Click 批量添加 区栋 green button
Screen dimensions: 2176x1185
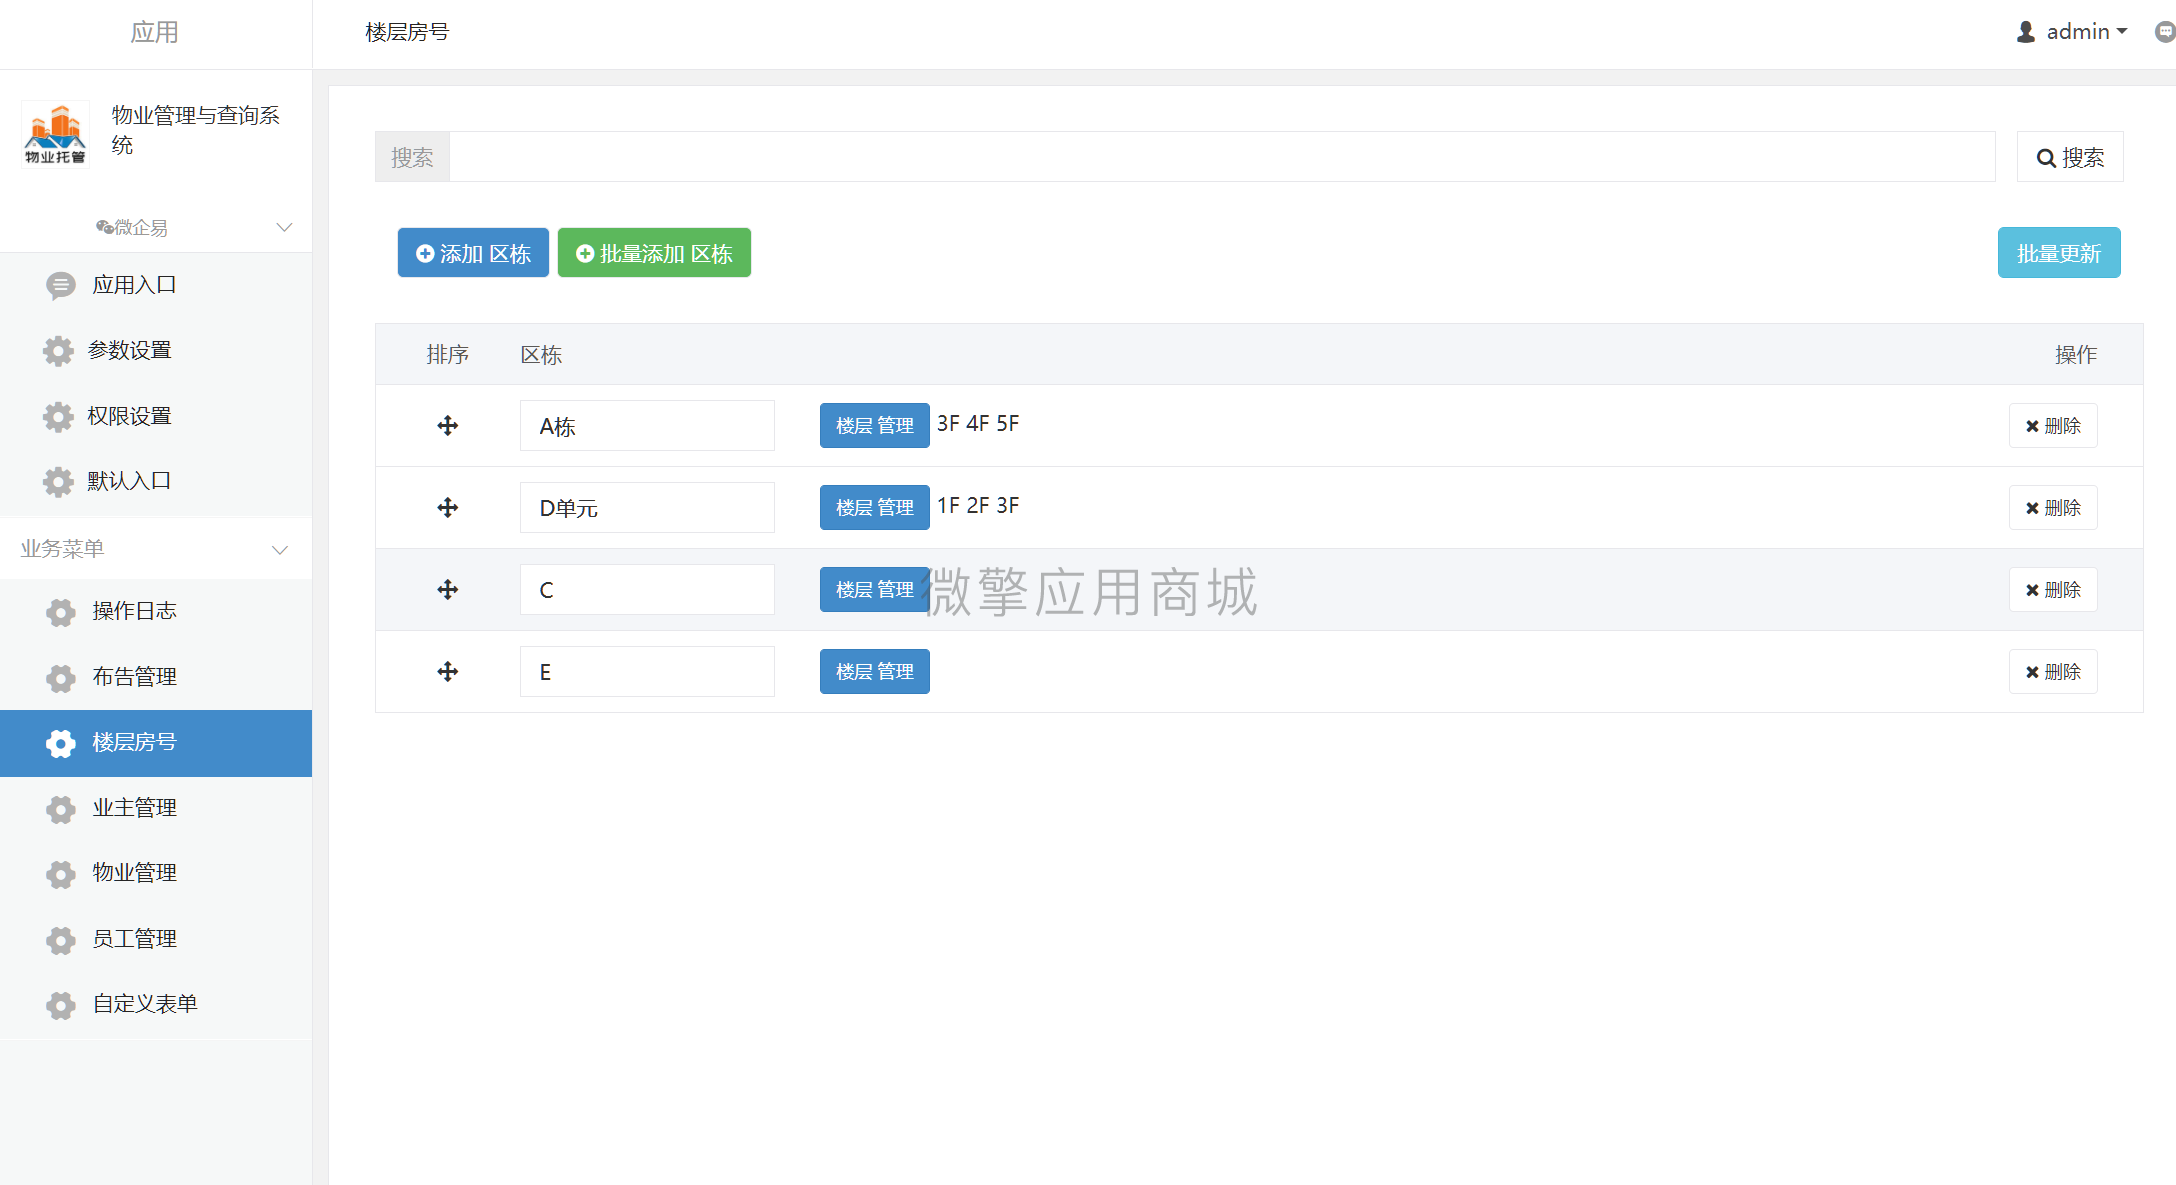[654, 253]
